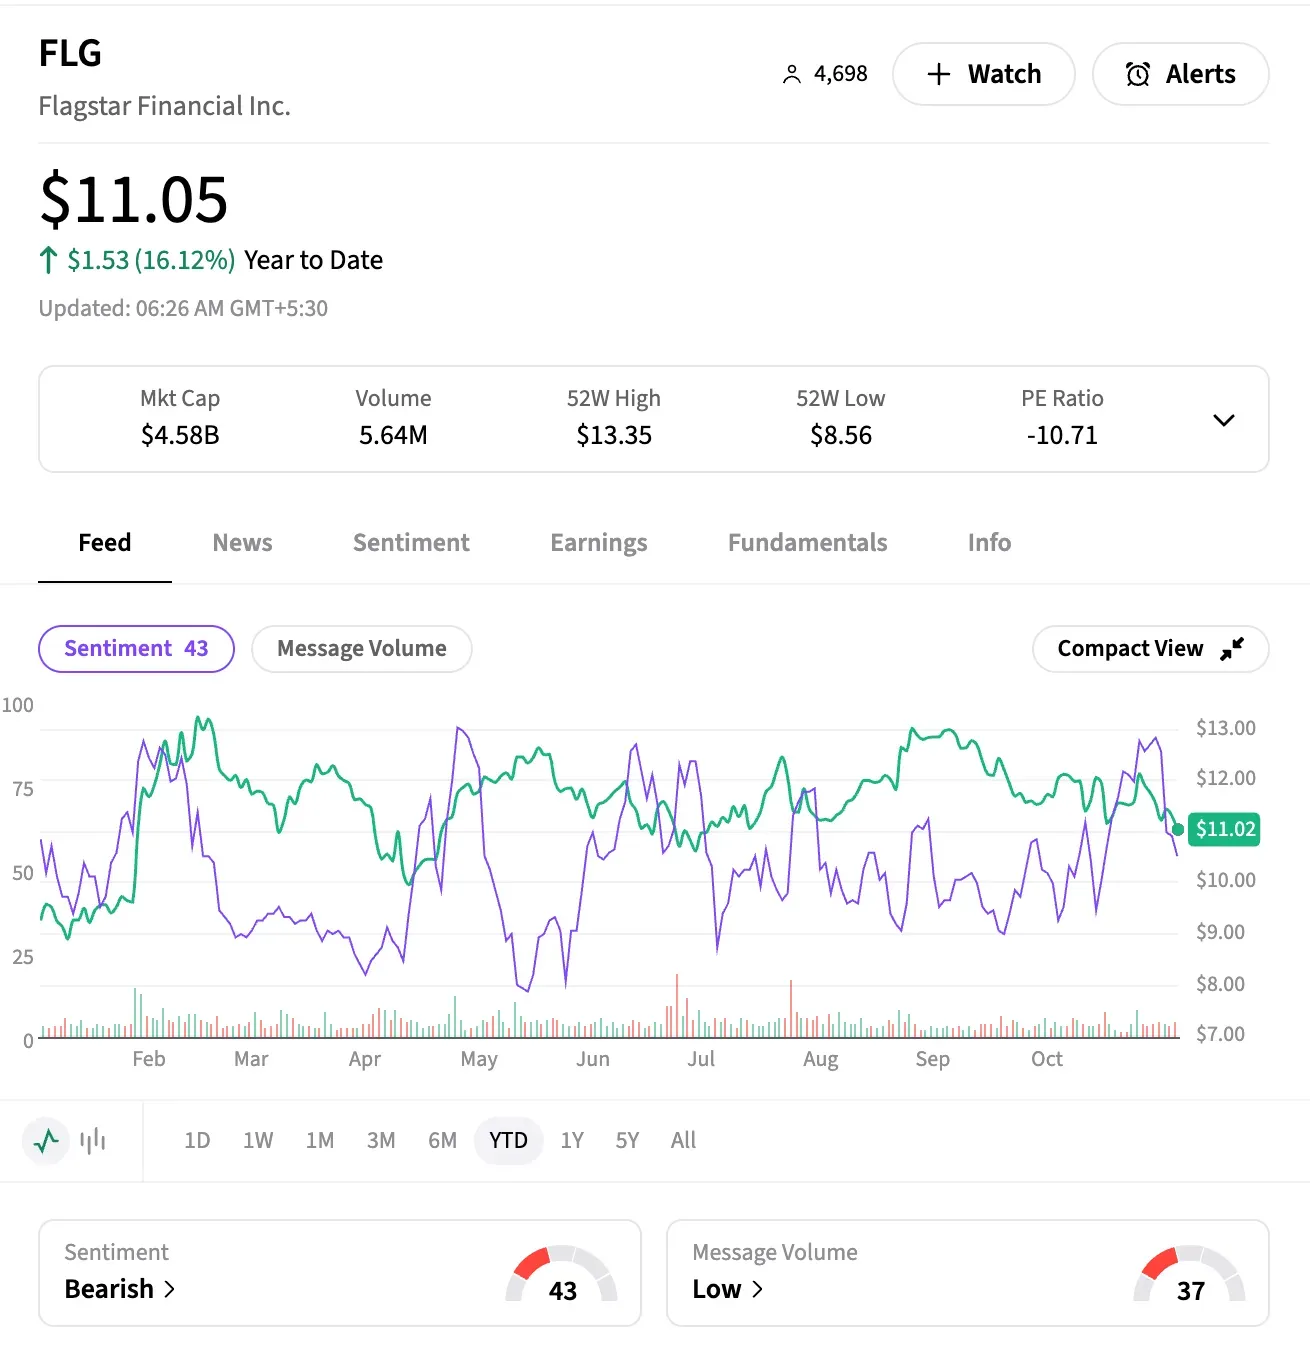1310x1366 pixels.
Task: Click the Watch button
Action: [x=984, y=74]
